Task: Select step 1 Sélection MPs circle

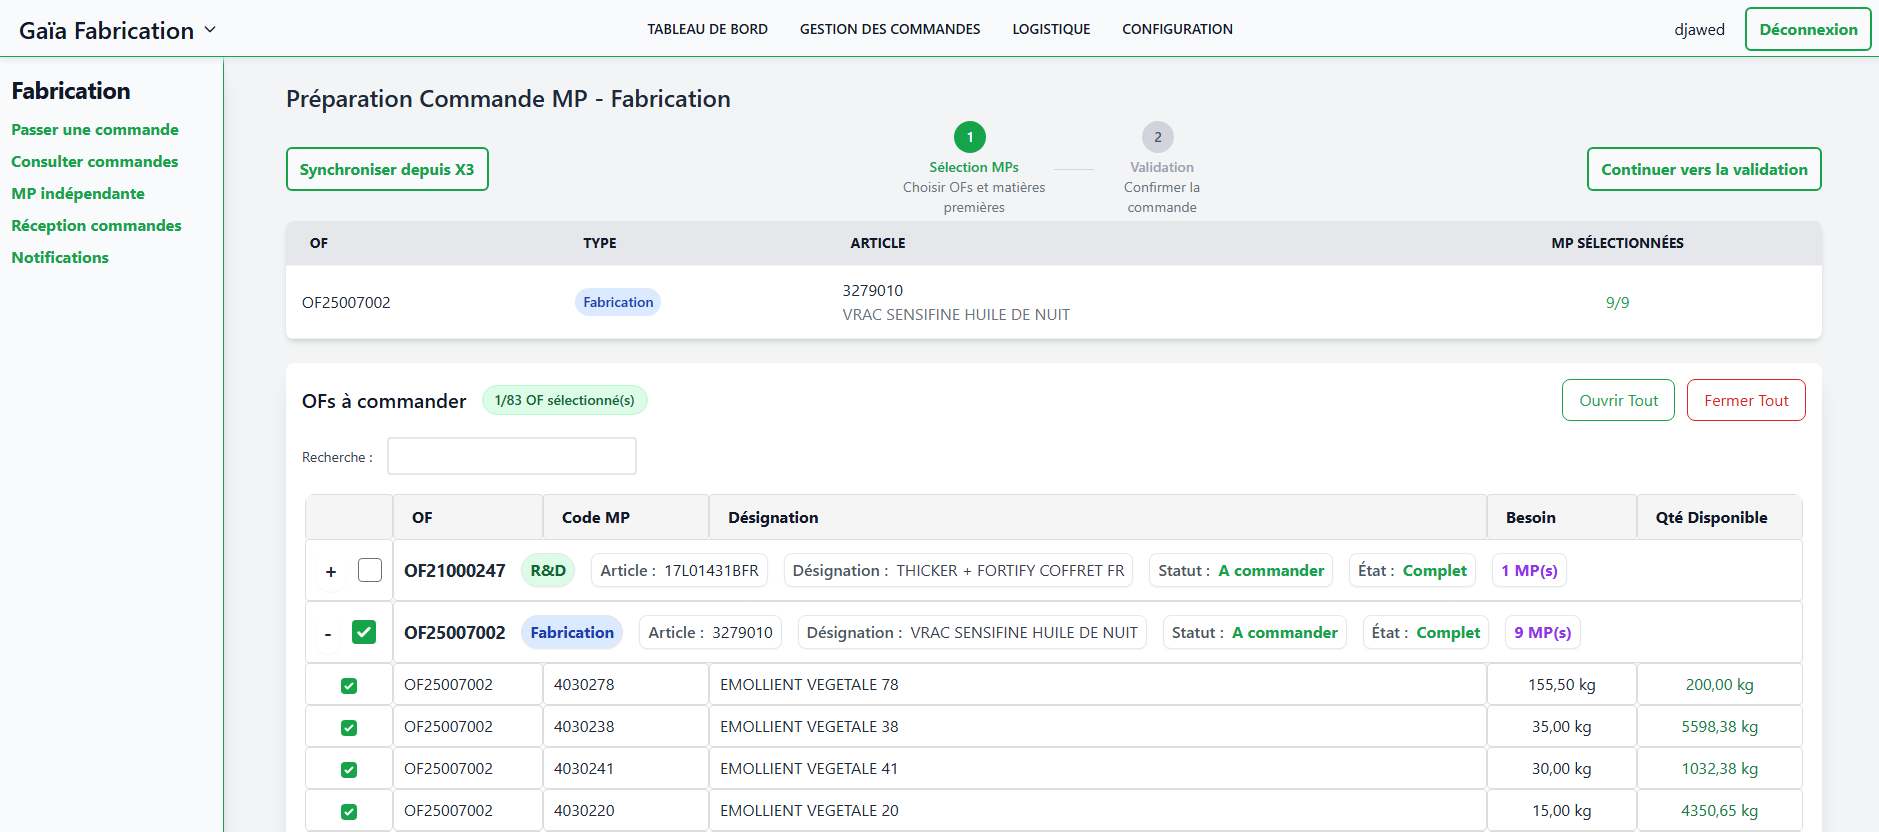Action: click(970, 137)
